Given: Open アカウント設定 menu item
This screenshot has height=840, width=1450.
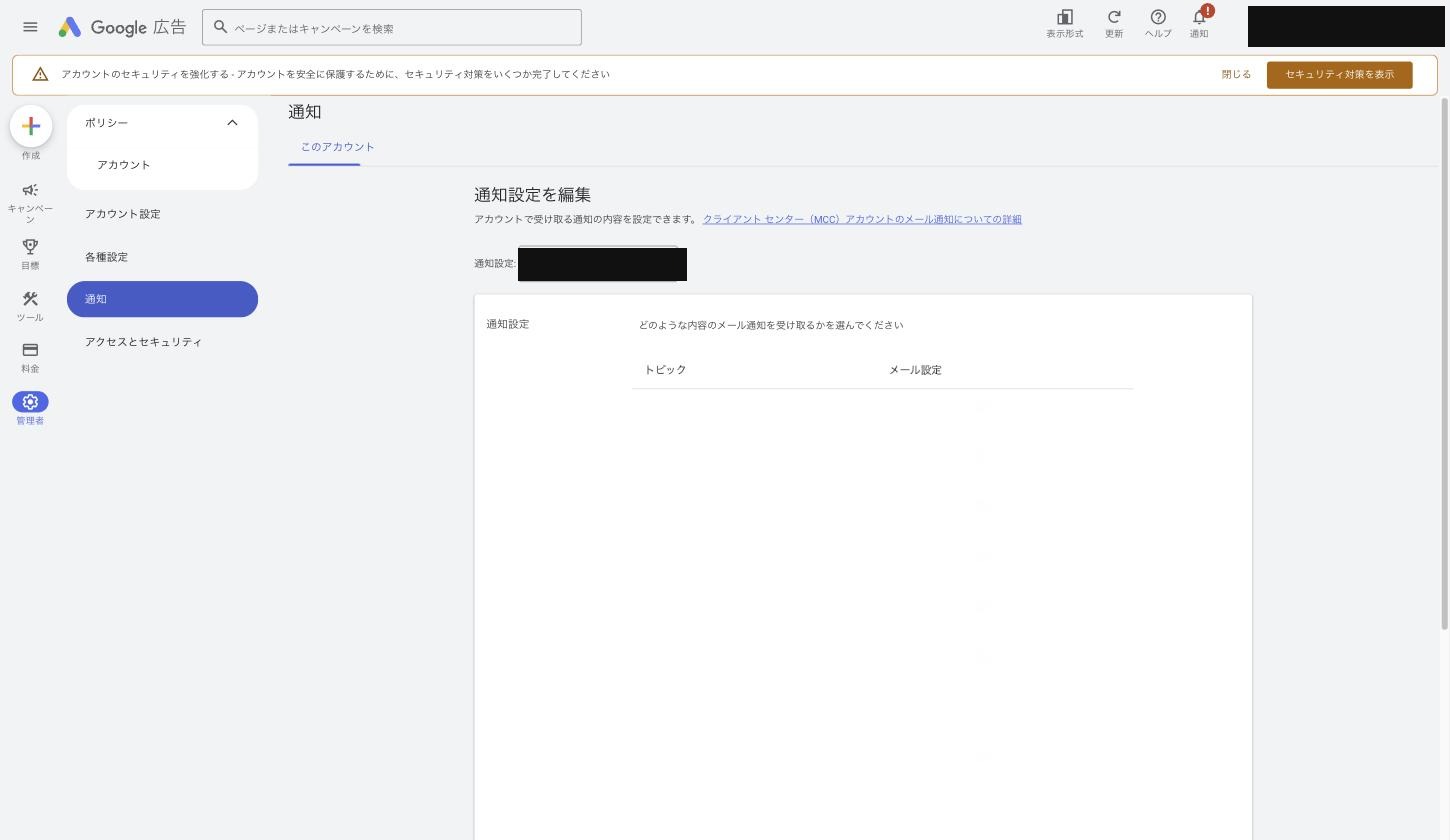Looking at the screenshot, I should [x=162, y=214].
